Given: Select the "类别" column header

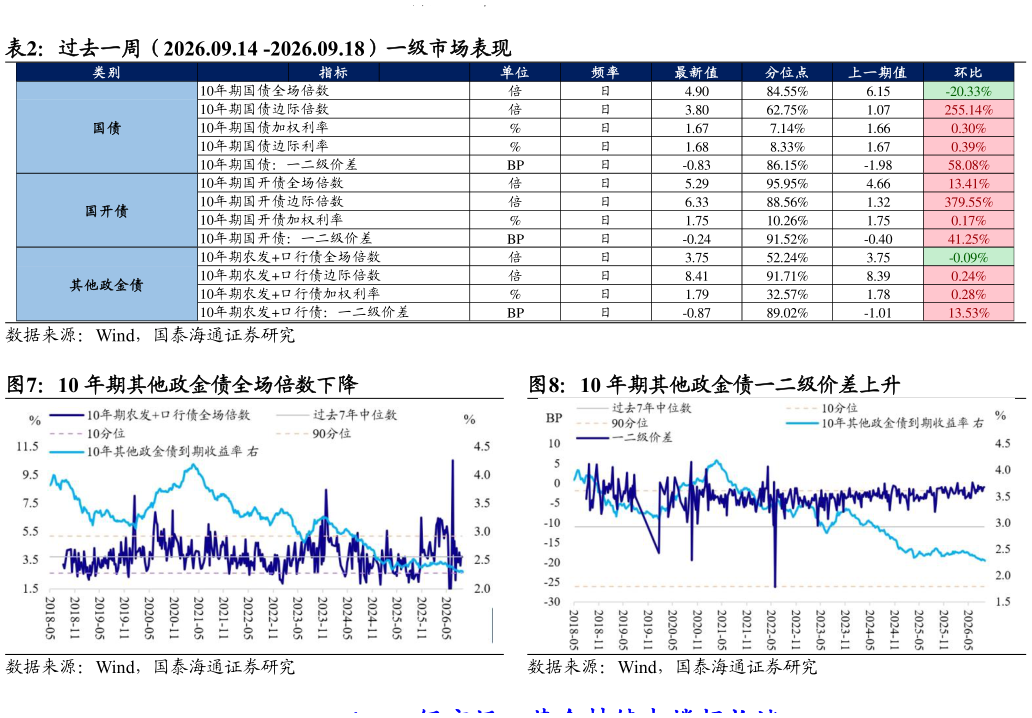Looking at the screenshot, I should pyautogui.click(x=107, y=72).
